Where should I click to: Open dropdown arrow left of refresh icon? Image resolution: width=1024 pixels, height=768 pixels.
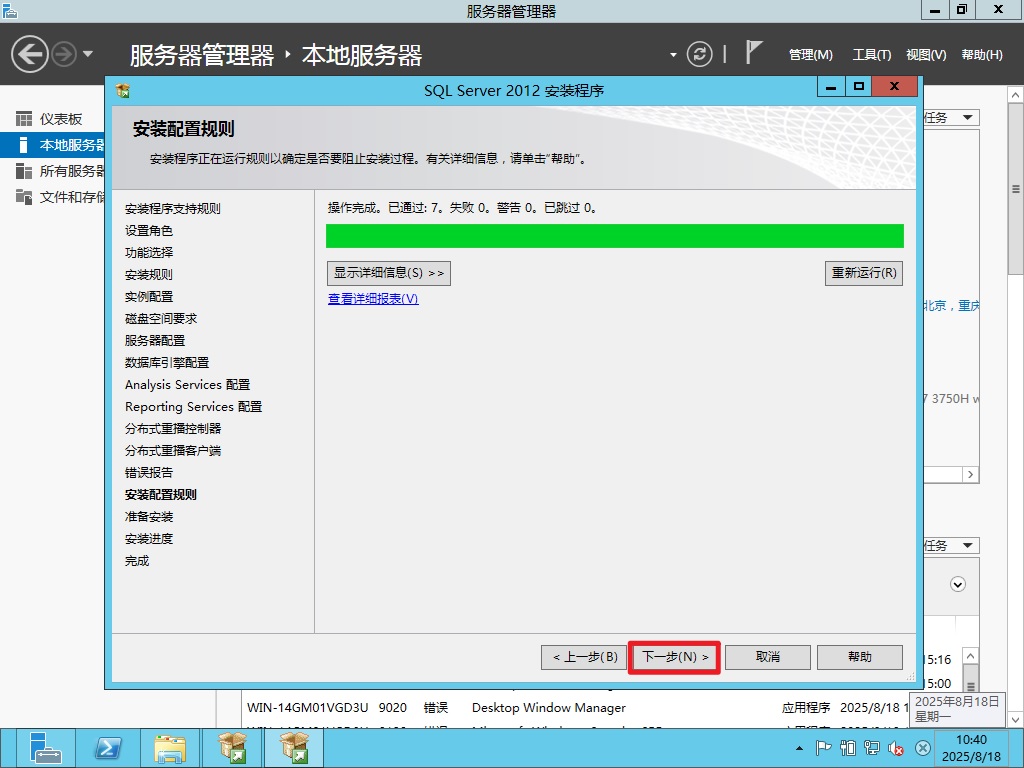click(x=673, y=55)
